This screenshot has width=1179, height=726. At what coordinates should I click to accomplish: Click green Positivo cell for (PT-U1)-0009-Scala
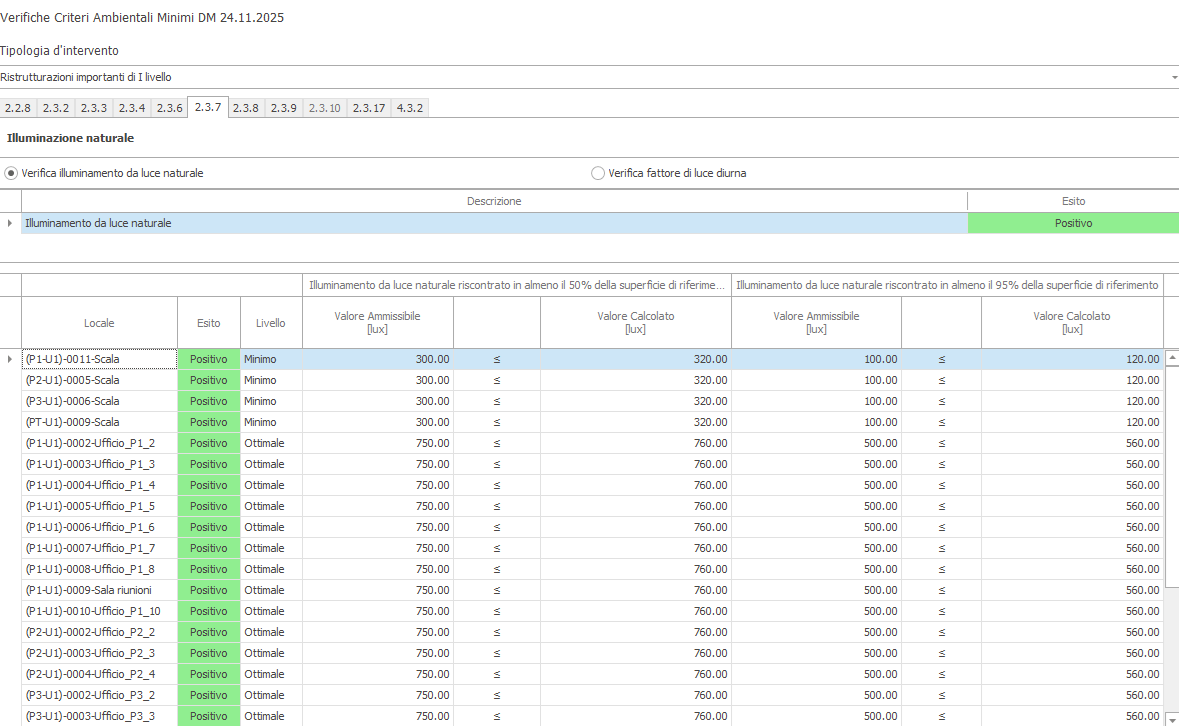tap(209, 422)
